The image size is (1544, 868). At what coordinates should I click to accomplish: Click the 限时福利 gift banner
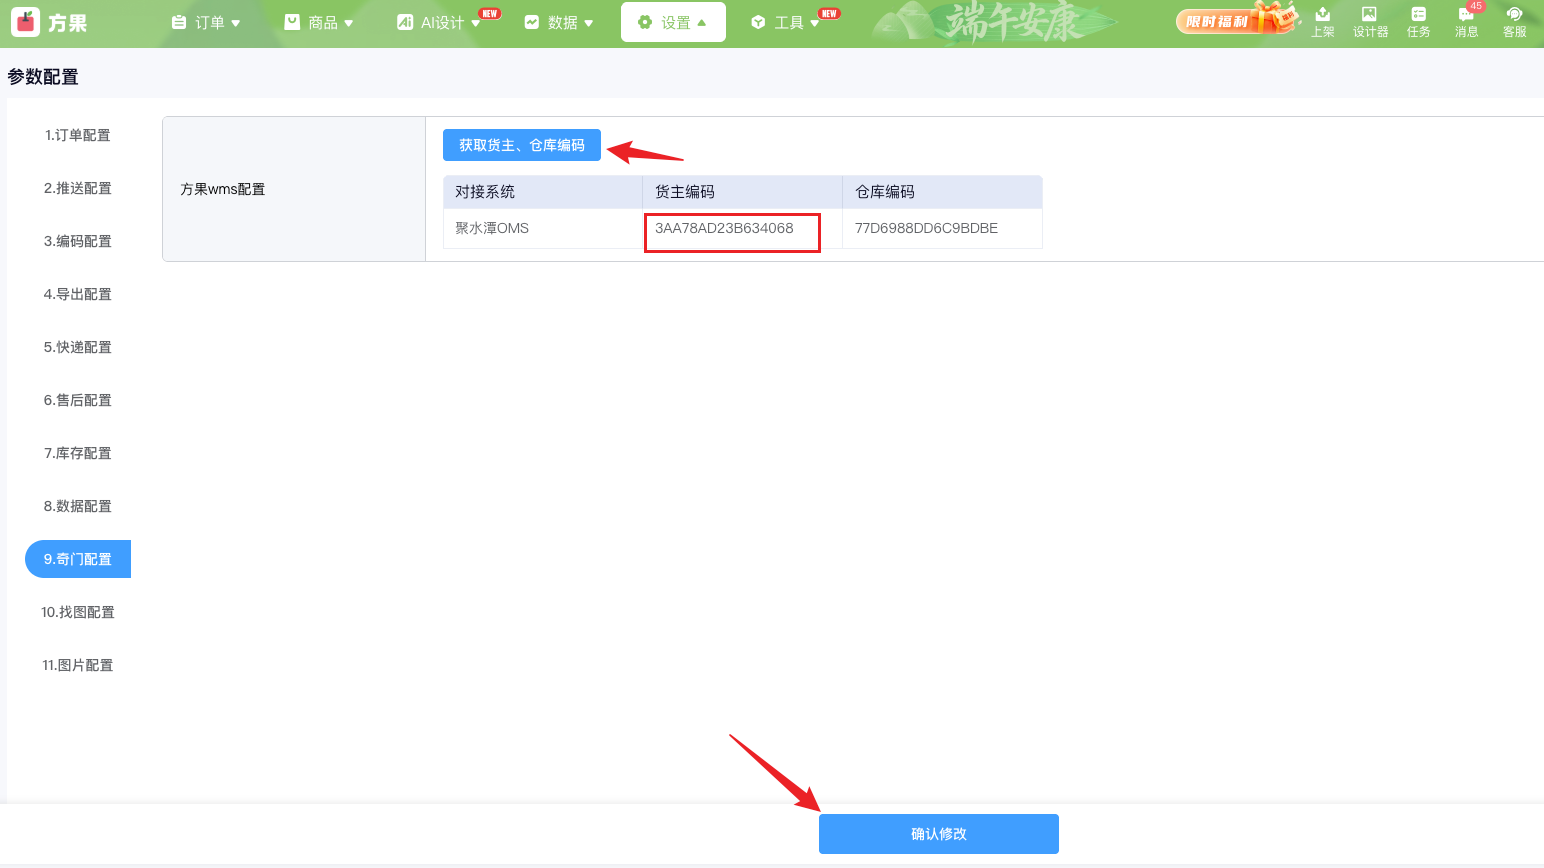pos(1236,20)
